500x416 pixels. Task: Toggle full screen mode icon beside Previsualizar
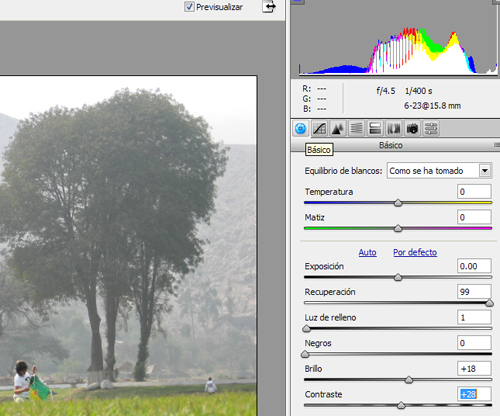pos(269,7)
